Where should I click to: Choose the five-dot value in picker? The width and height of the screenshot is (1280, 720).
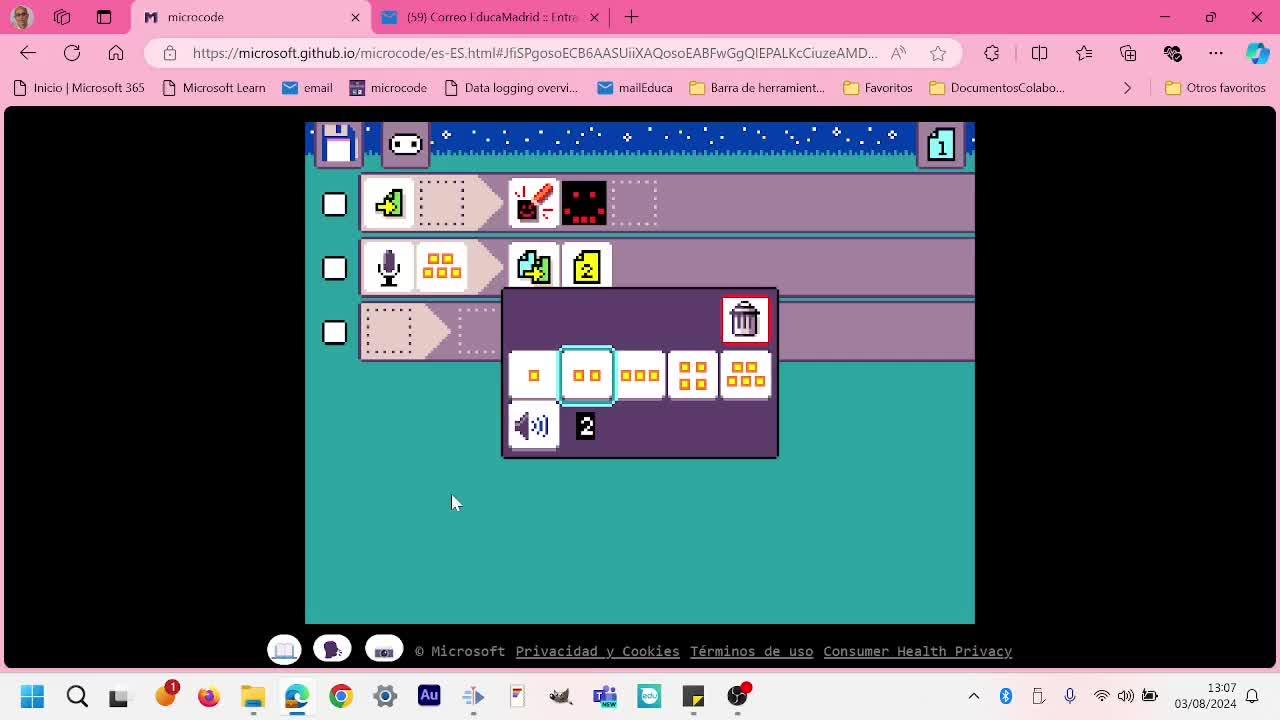point(746,376)
